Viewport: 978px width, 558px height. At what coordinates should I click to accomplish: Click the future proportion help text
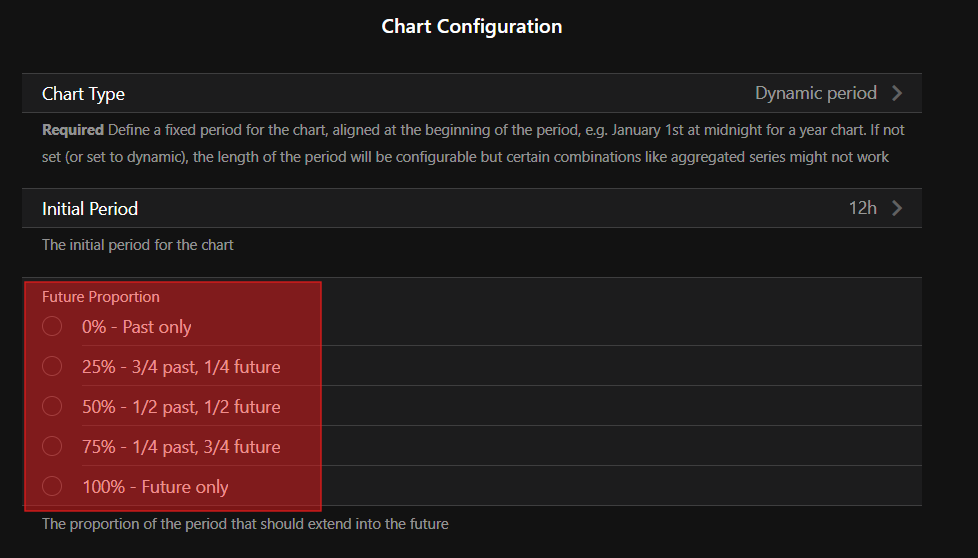(x=245, y=523)
